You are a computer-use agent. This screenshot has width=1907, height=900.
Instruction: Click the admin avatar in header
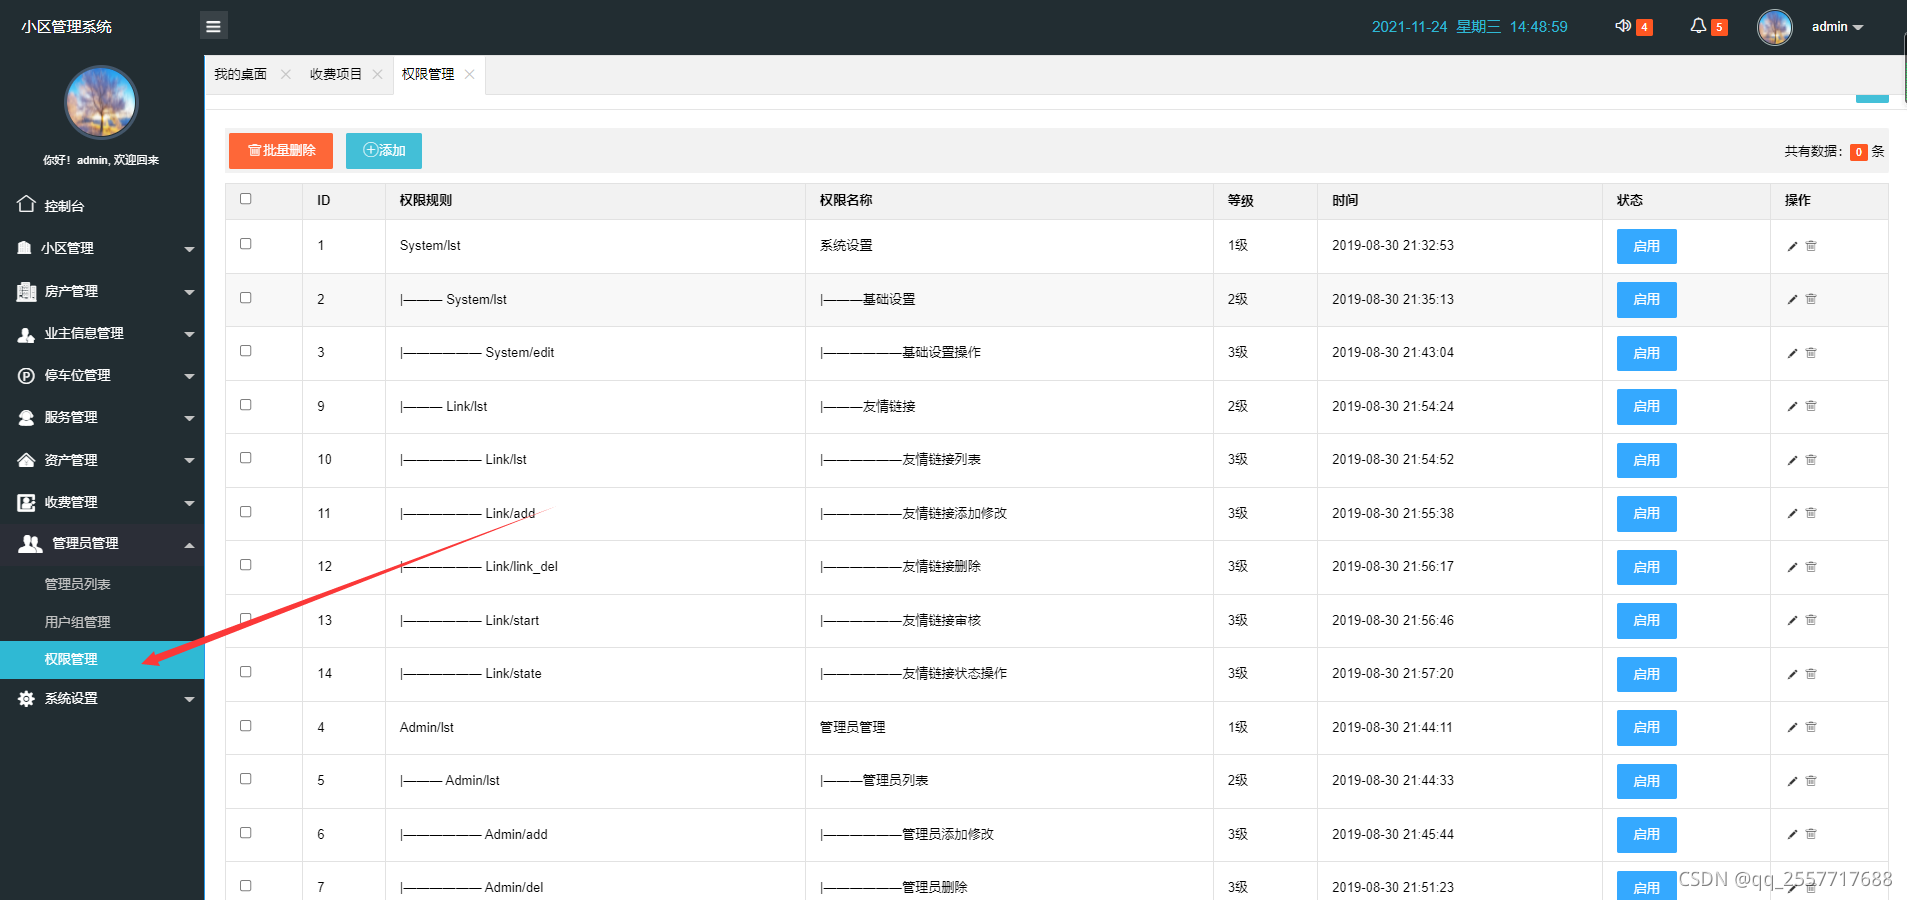point(1775,27)
